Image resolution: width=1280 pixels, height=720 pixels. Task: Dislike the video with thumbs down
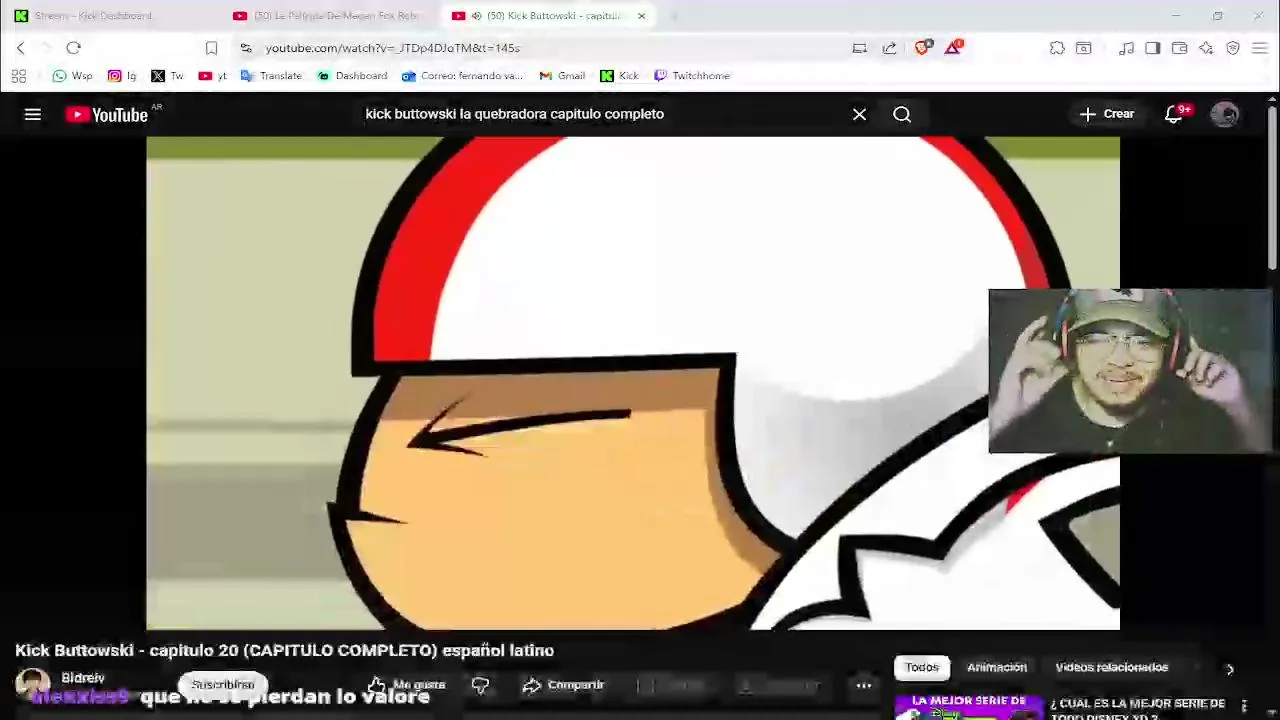coord(480,685)
